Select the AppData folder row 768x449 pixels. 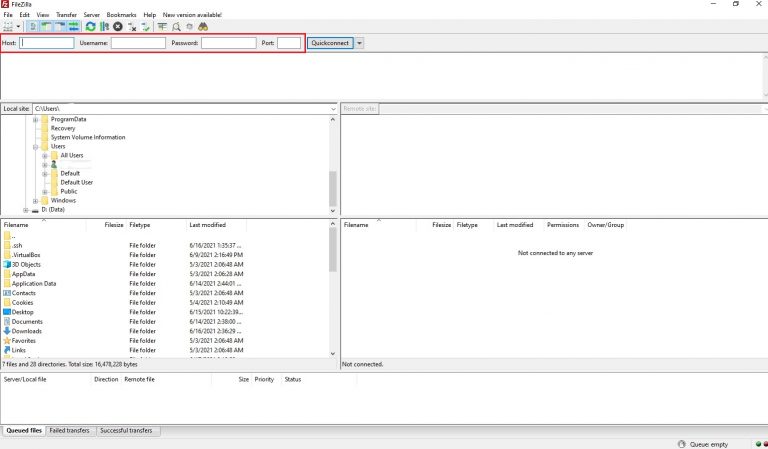(122, 274)
